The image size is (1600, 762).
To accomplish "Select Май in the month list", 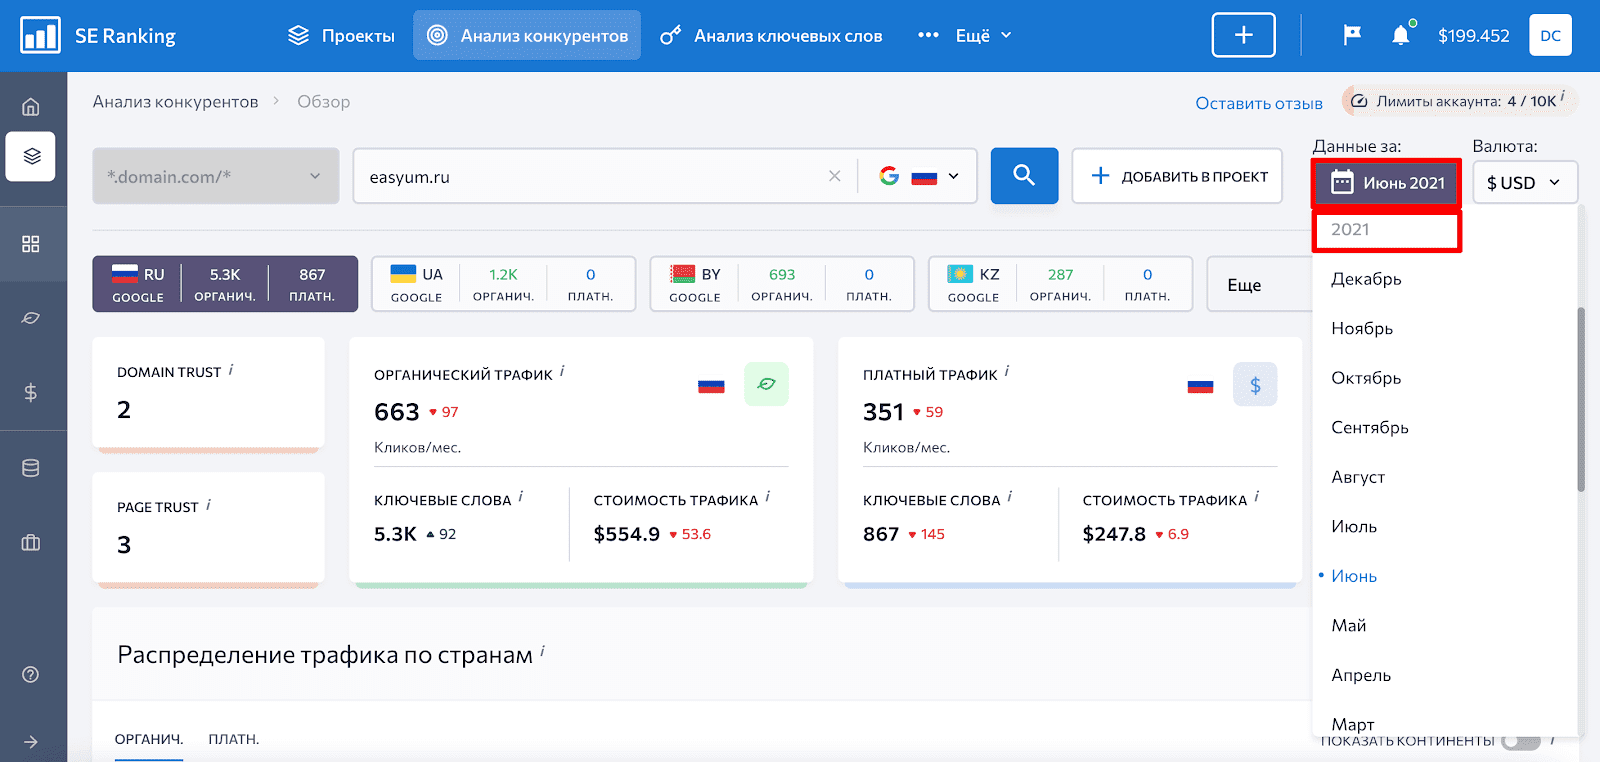I will point(1349,625).
